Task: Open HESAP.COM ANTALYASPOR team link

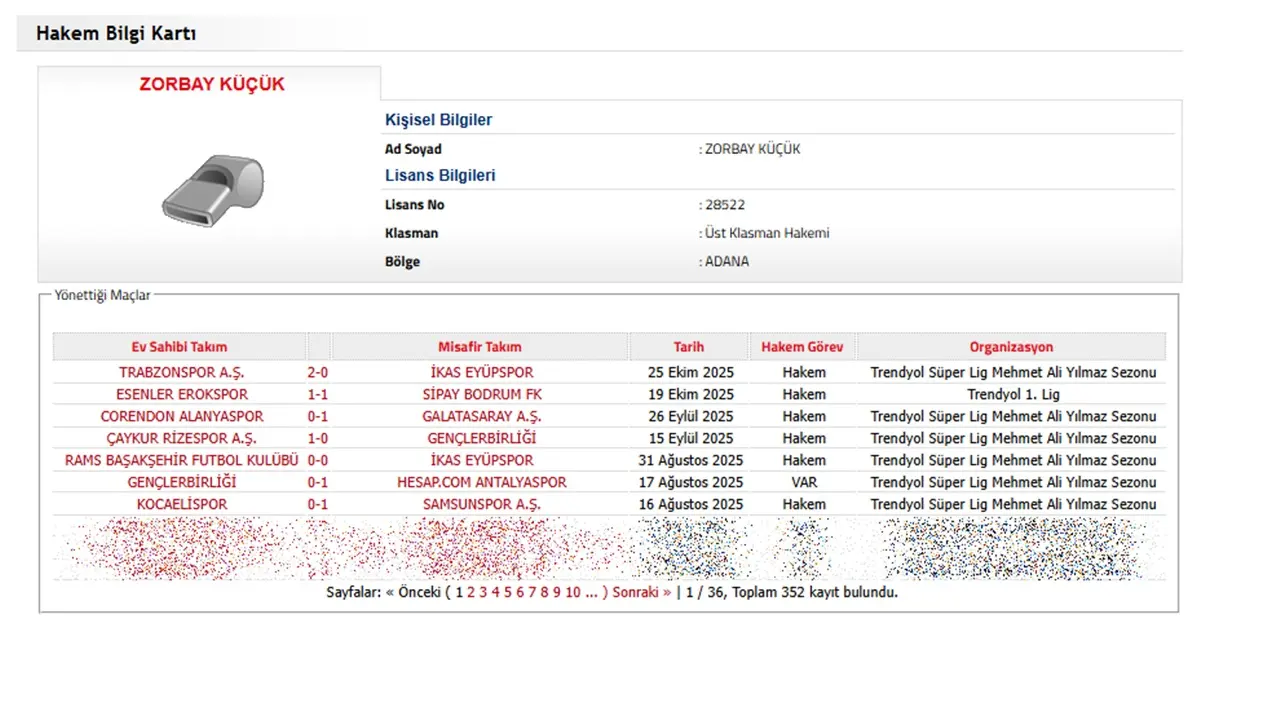Action: [480, 482]
